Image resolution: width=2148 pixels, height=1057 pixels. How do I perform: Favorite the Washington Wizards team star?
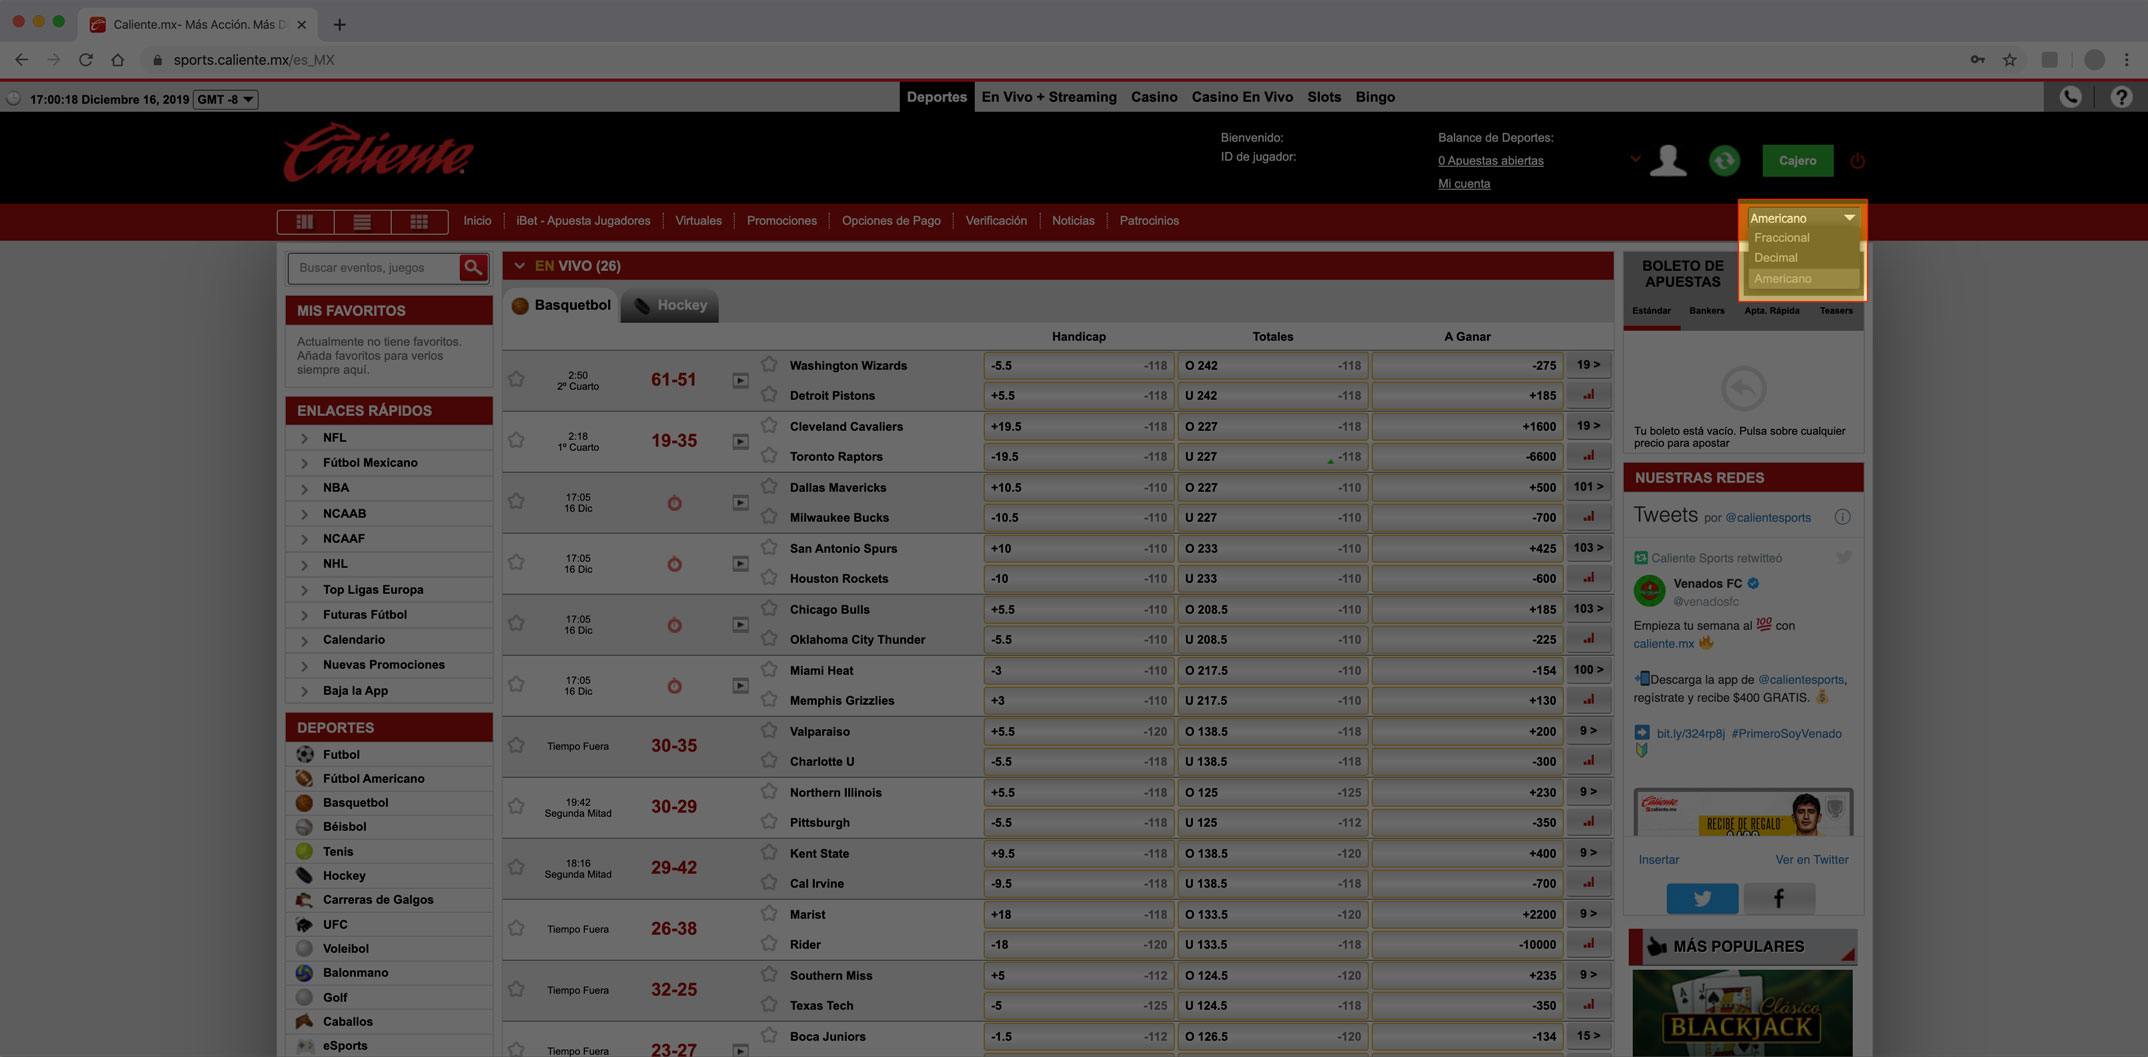click(x=769, y=364)
